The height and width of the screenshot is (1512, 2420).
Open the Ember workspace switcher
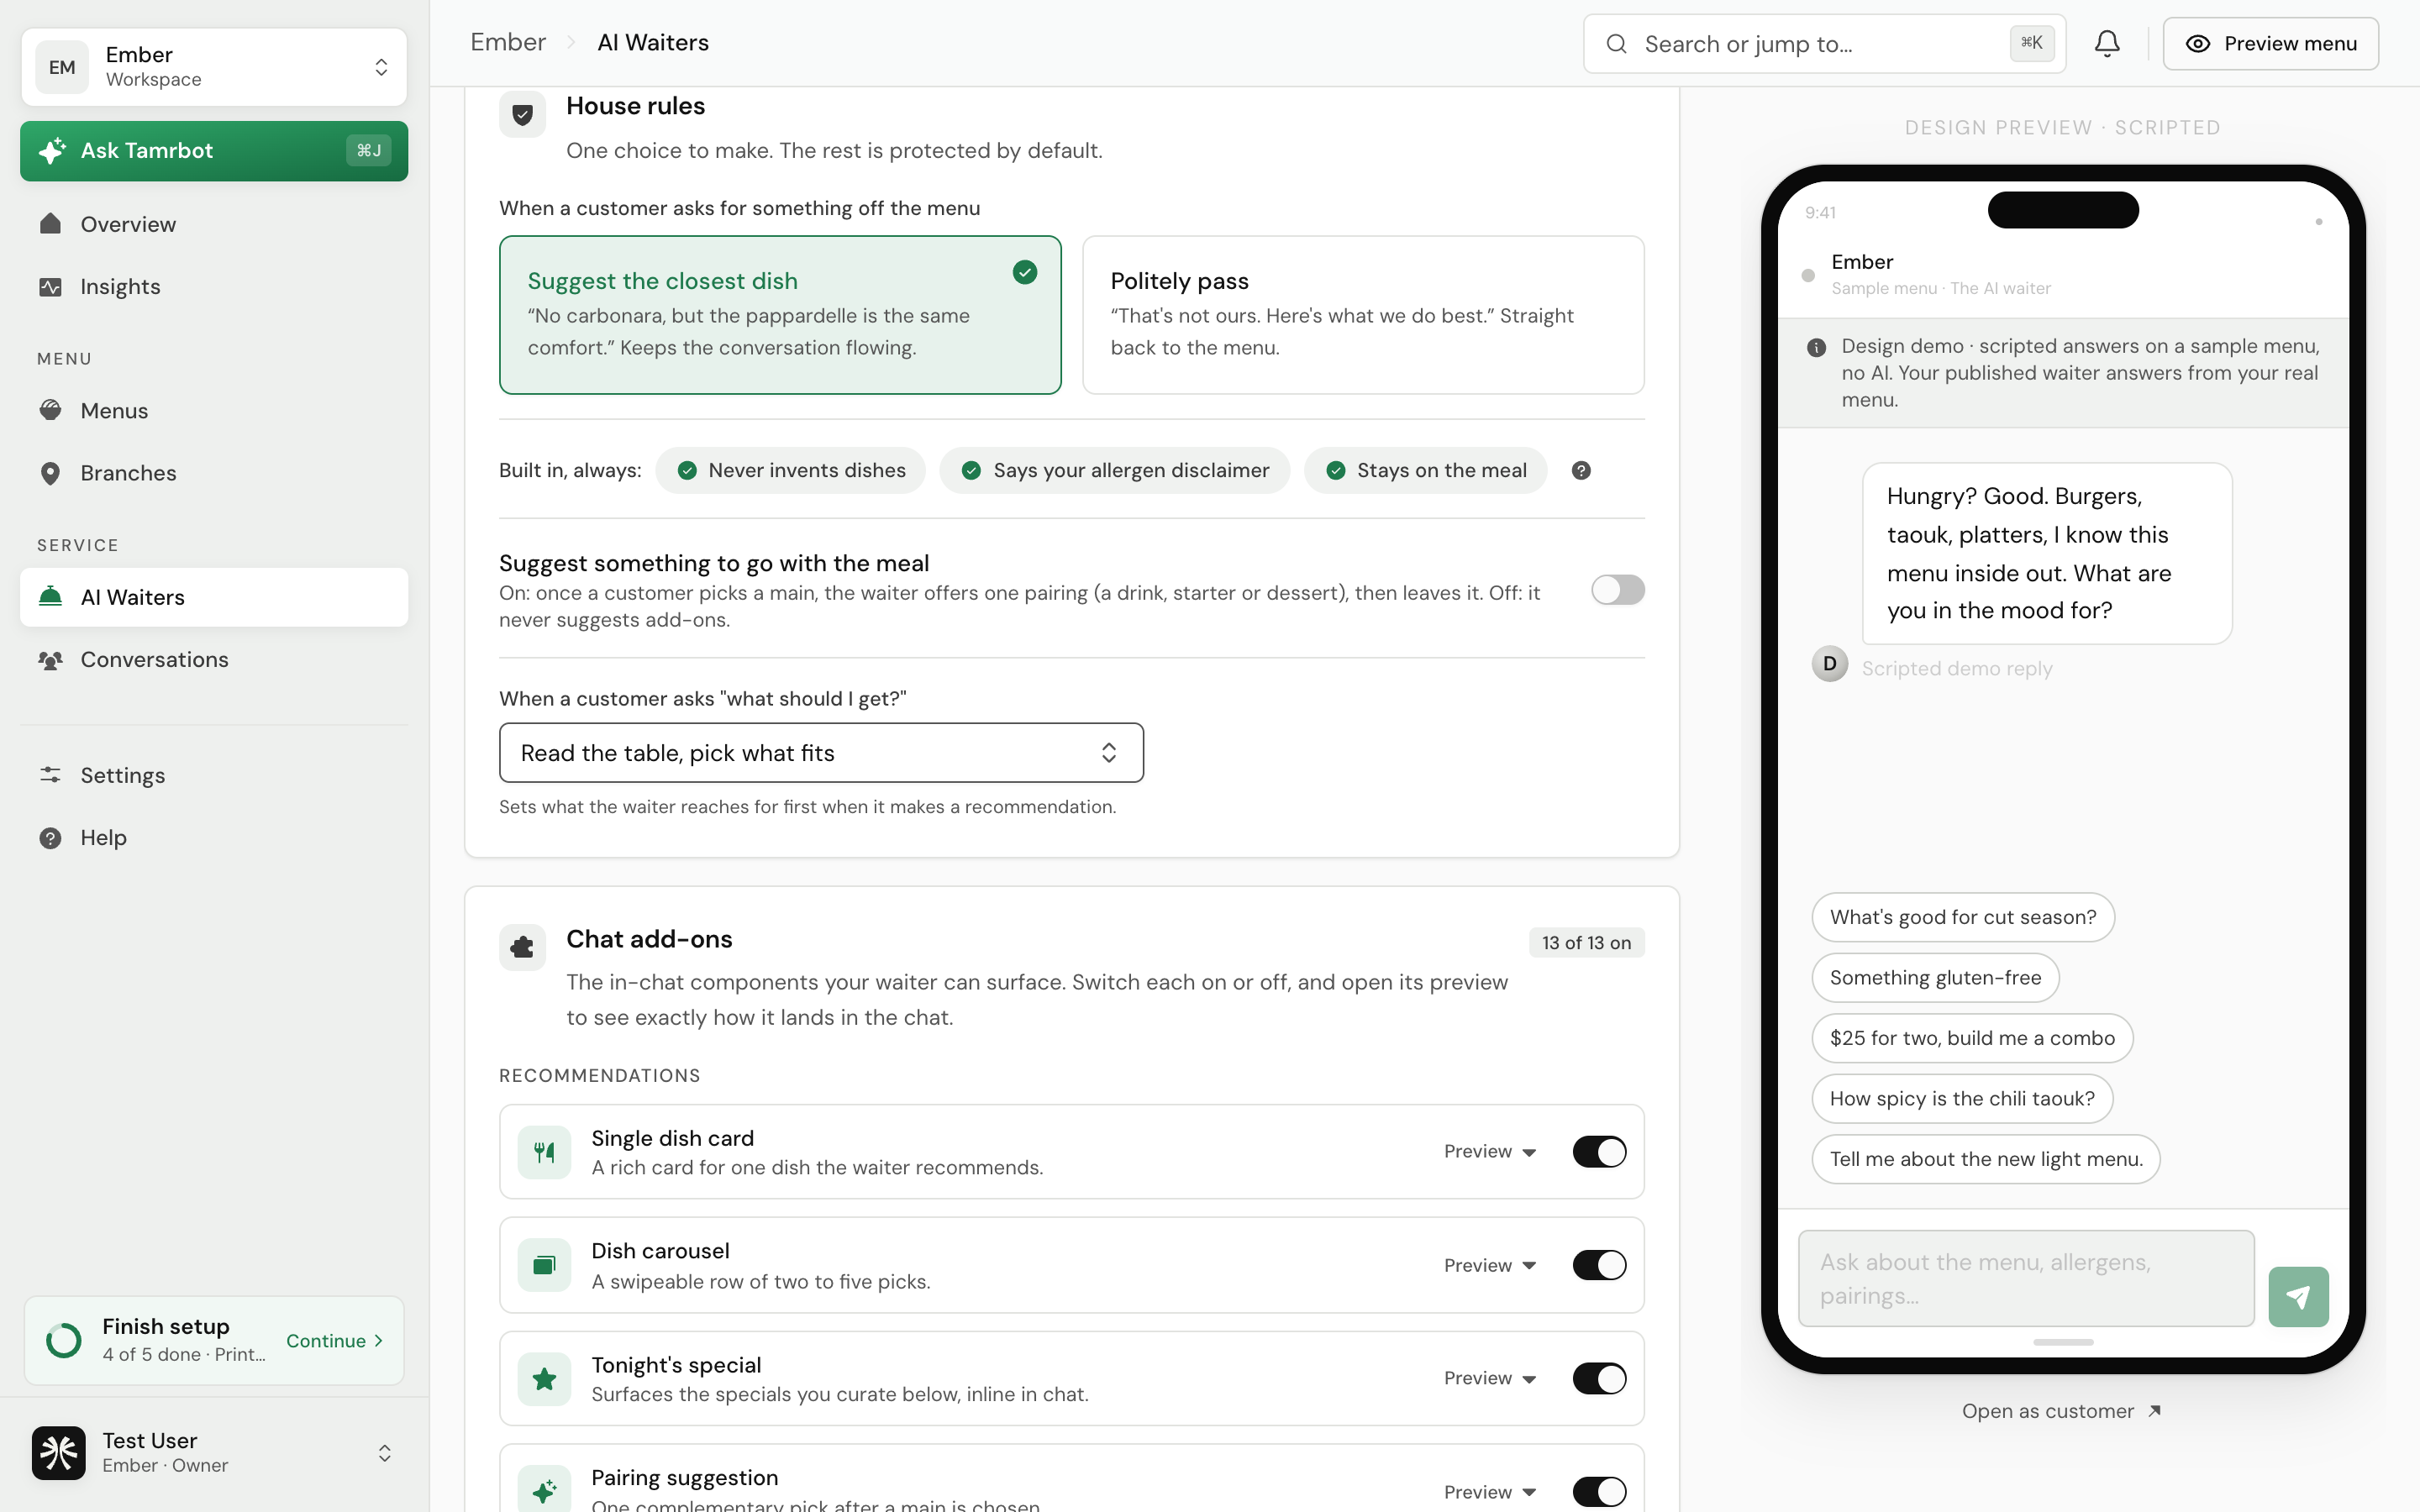pyautogui.click(x=214, y=67)
